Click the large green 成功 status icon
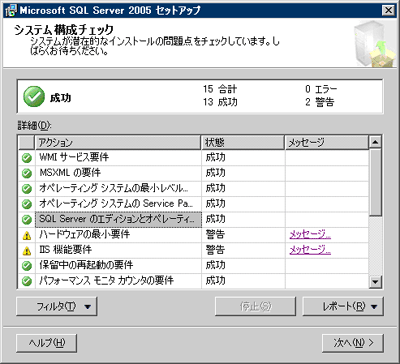Image resolution: width=400 pixels, height=364 pixels. coord(34,96)
